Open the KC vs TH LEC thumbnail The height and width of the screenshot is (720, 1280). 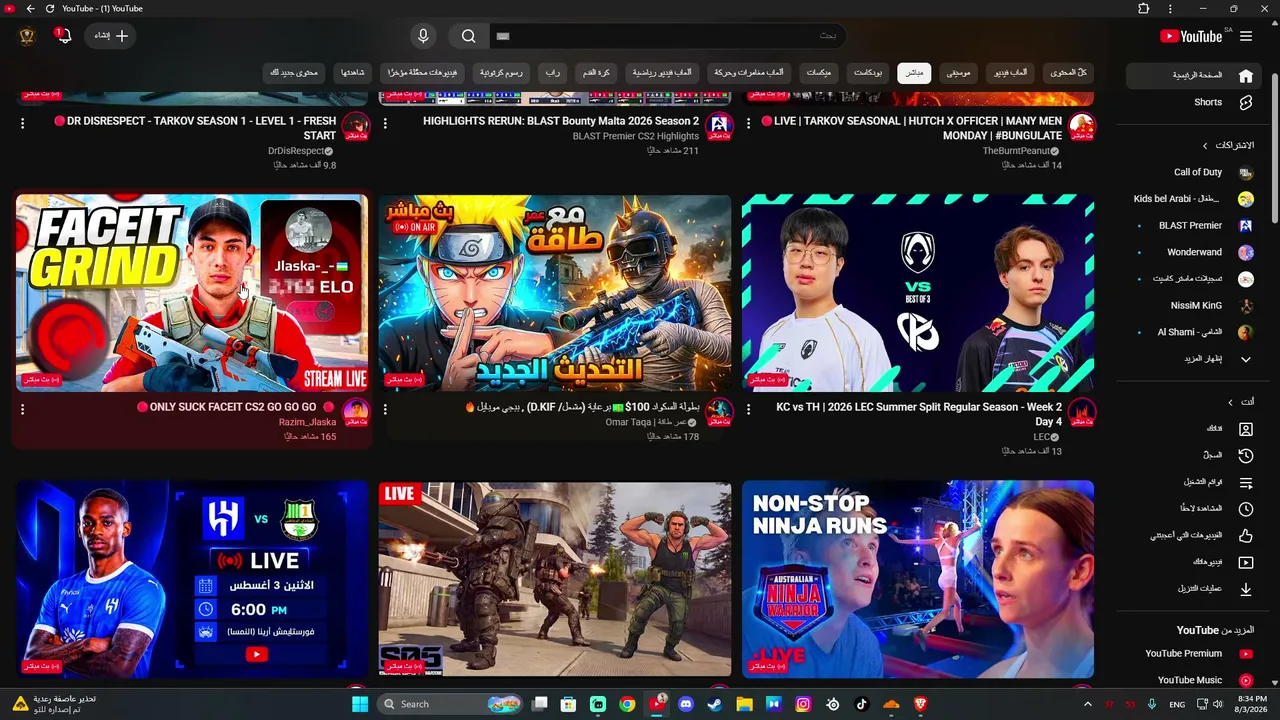918,293
